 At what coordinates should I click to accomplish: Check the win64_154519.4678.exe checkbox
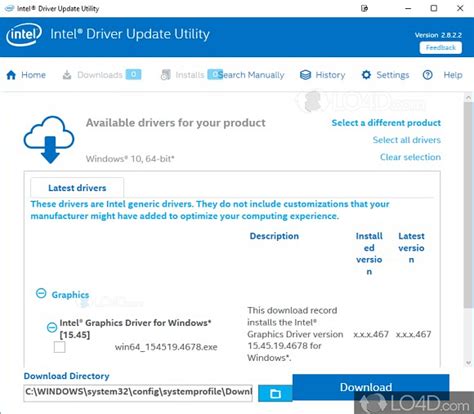pos(59,347)
